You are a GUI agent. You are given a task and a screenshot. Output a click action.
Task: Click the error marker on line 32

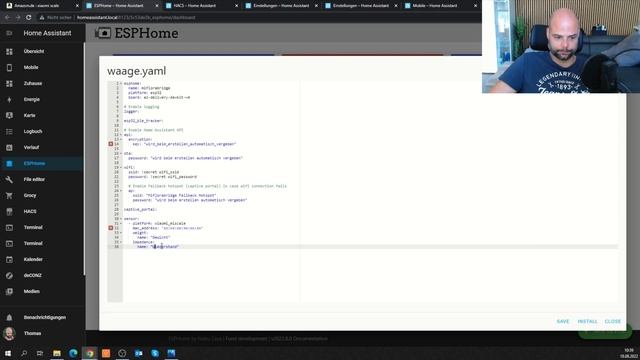pos(111,228)
